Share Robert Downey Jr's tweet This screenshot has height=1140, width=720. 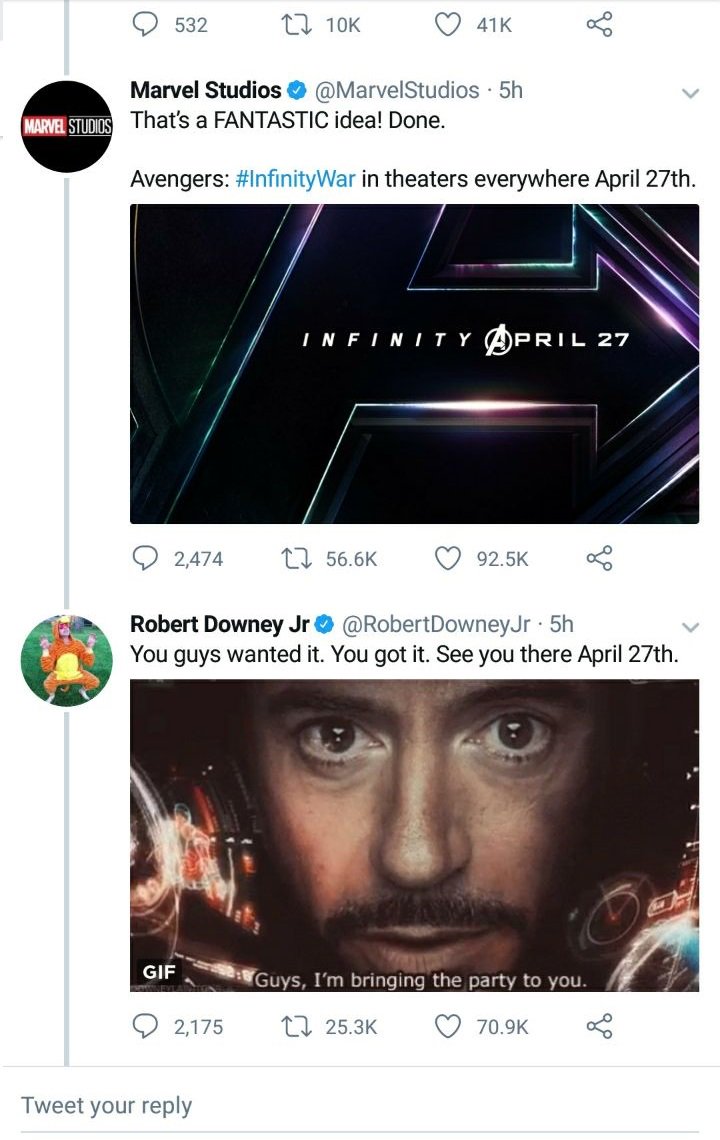pos(599,1027)
